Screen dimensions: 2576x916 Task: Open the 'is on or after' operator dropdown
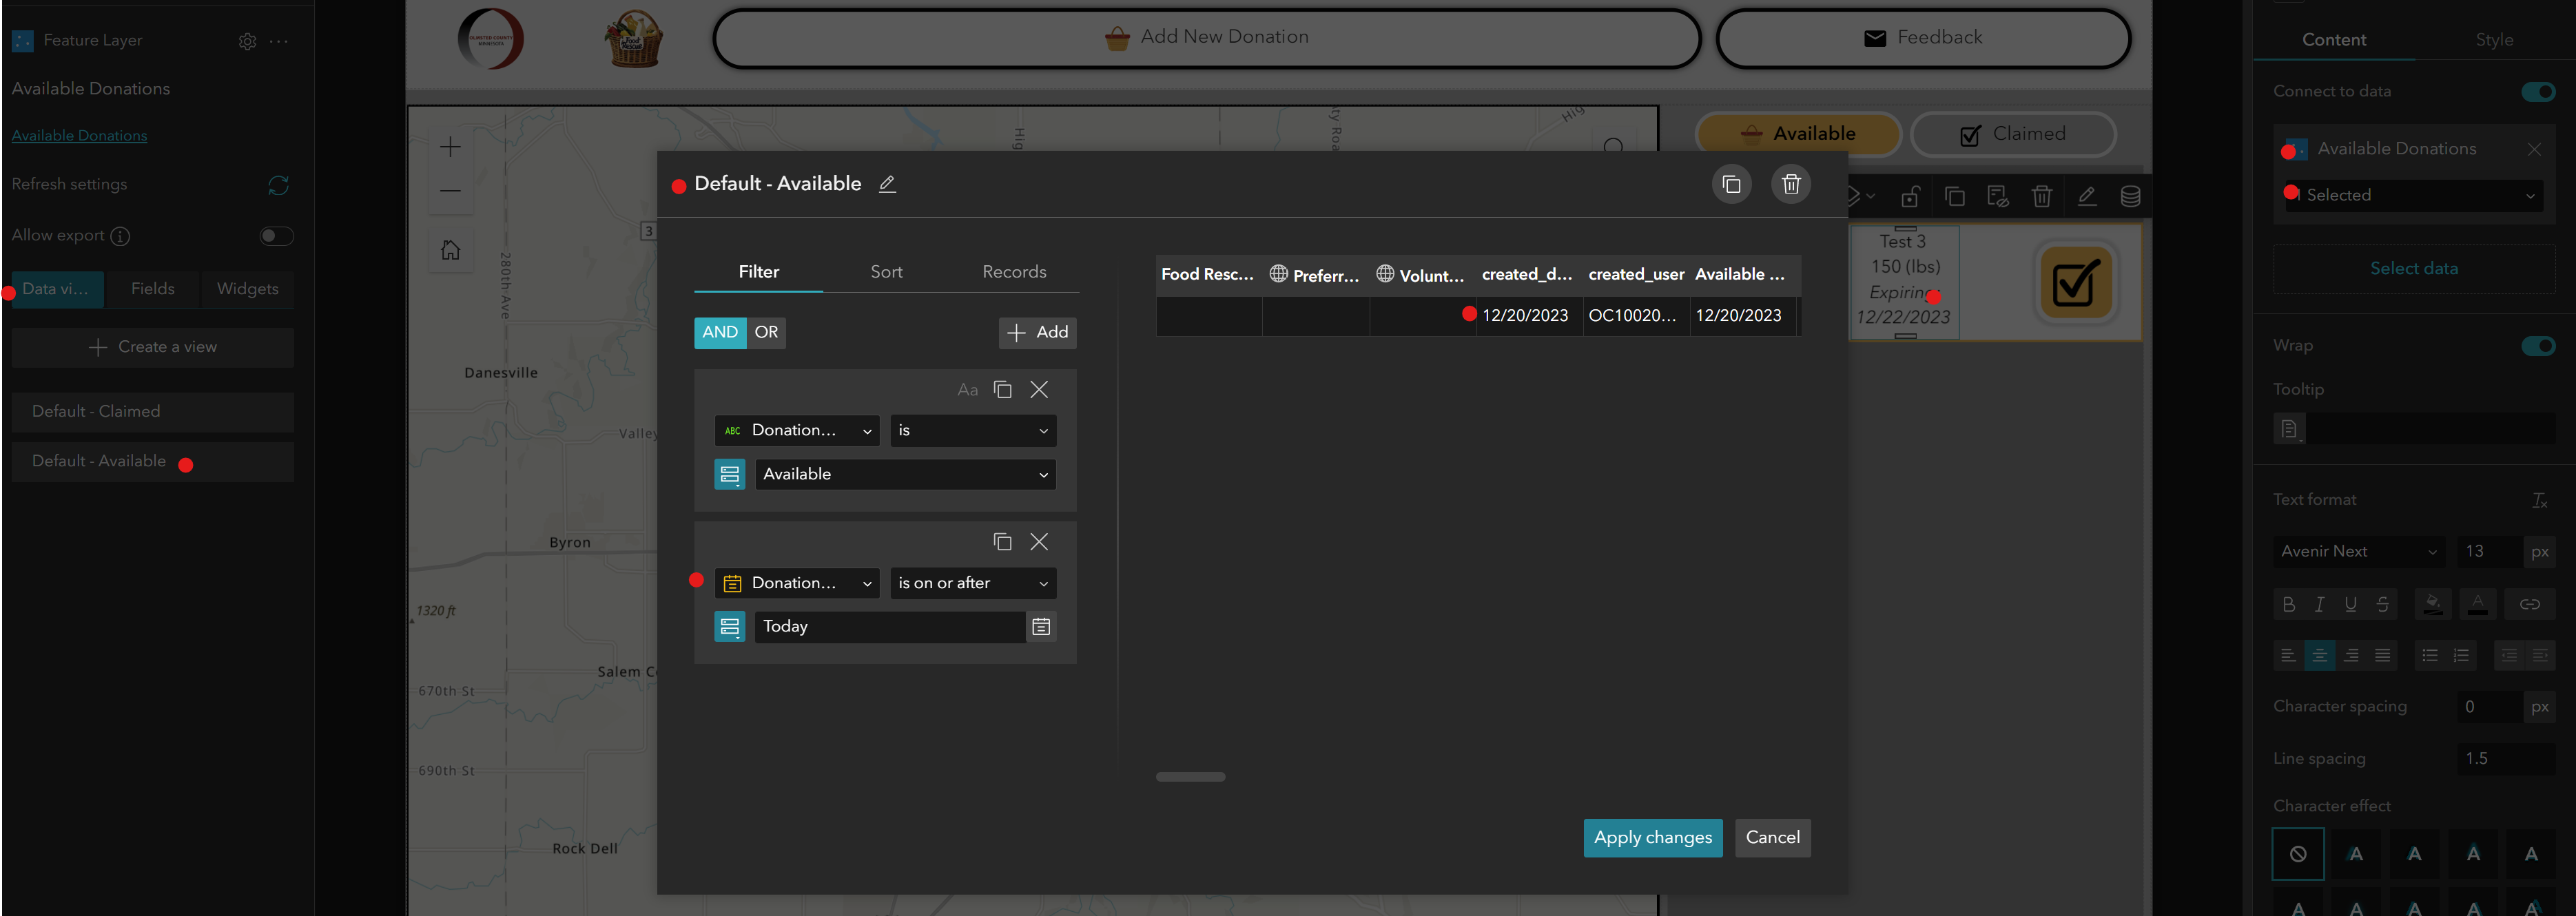972,583
